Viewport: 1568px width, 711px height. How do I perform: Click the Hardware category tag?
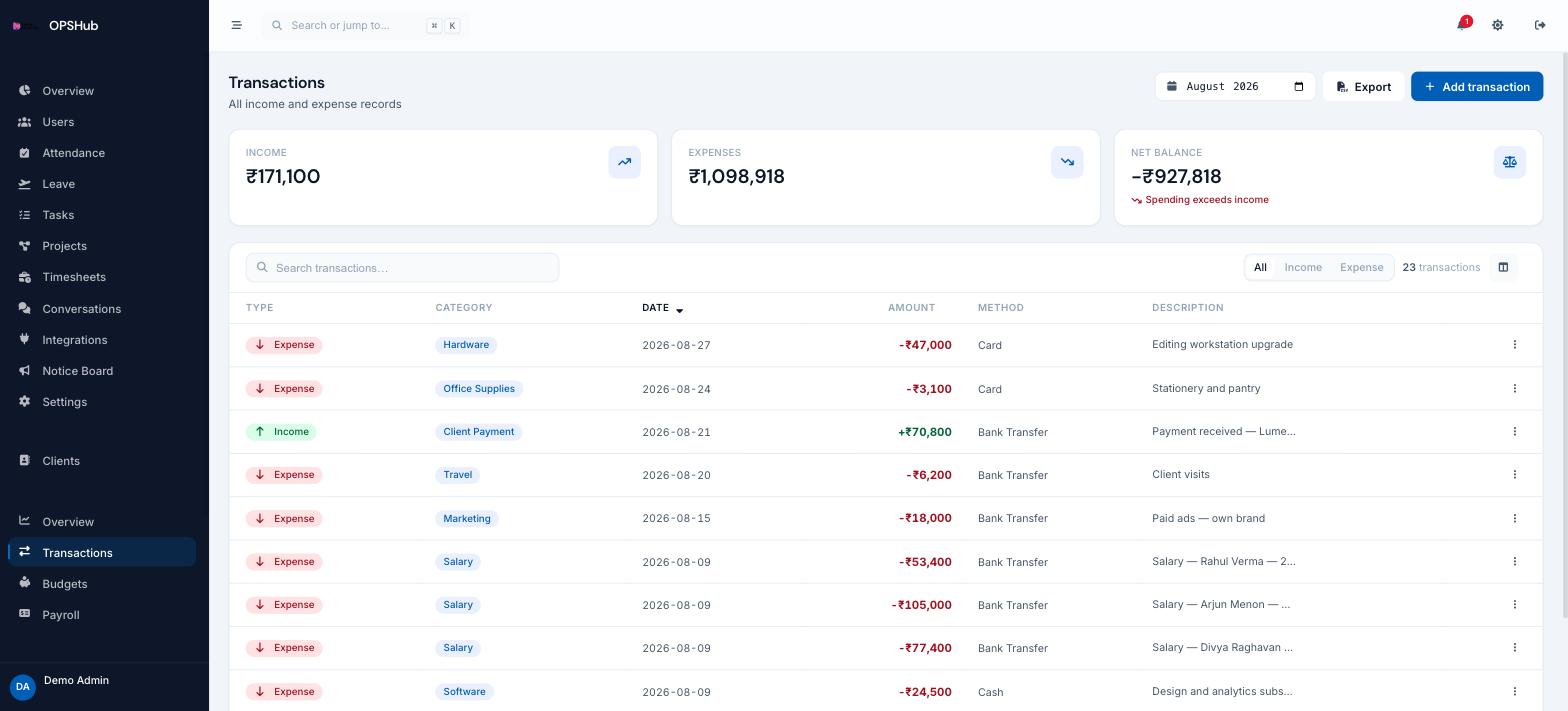click(466, 345)
